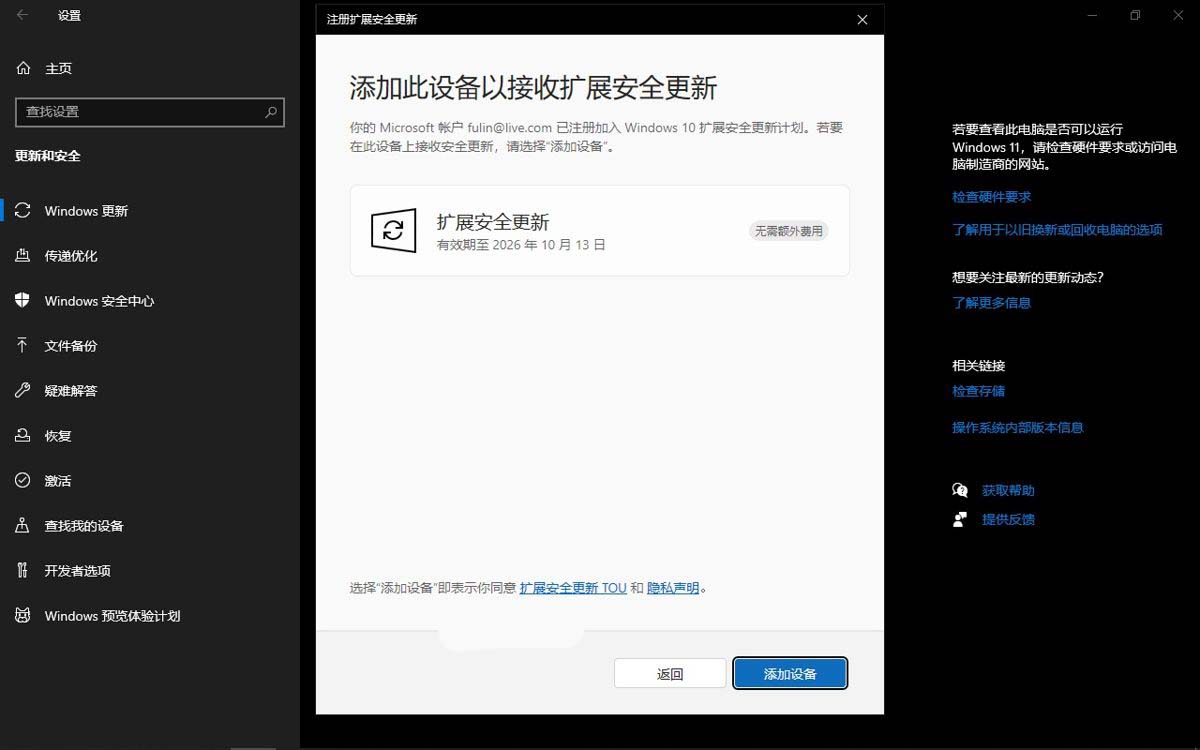This screenshot has height=750, width=1200.
Task: Click the 扩展安全更新 card title
Action: (x=493, y=222)
